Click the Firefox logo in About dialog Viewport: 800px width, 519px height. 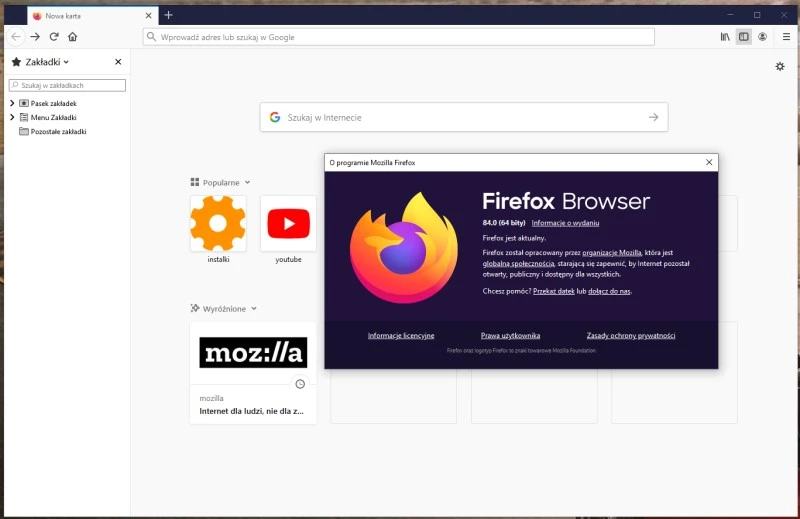(x=404, y=248)
